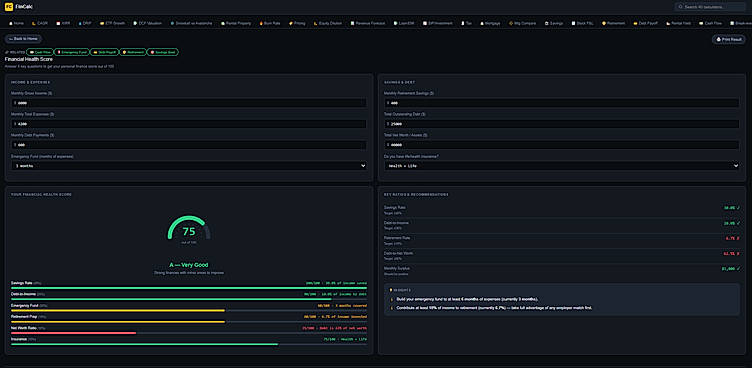The height and width of the screenshot is (368, 752).
Task: Switch to Snowball vs Avalanche calculator
Action: 192,23
